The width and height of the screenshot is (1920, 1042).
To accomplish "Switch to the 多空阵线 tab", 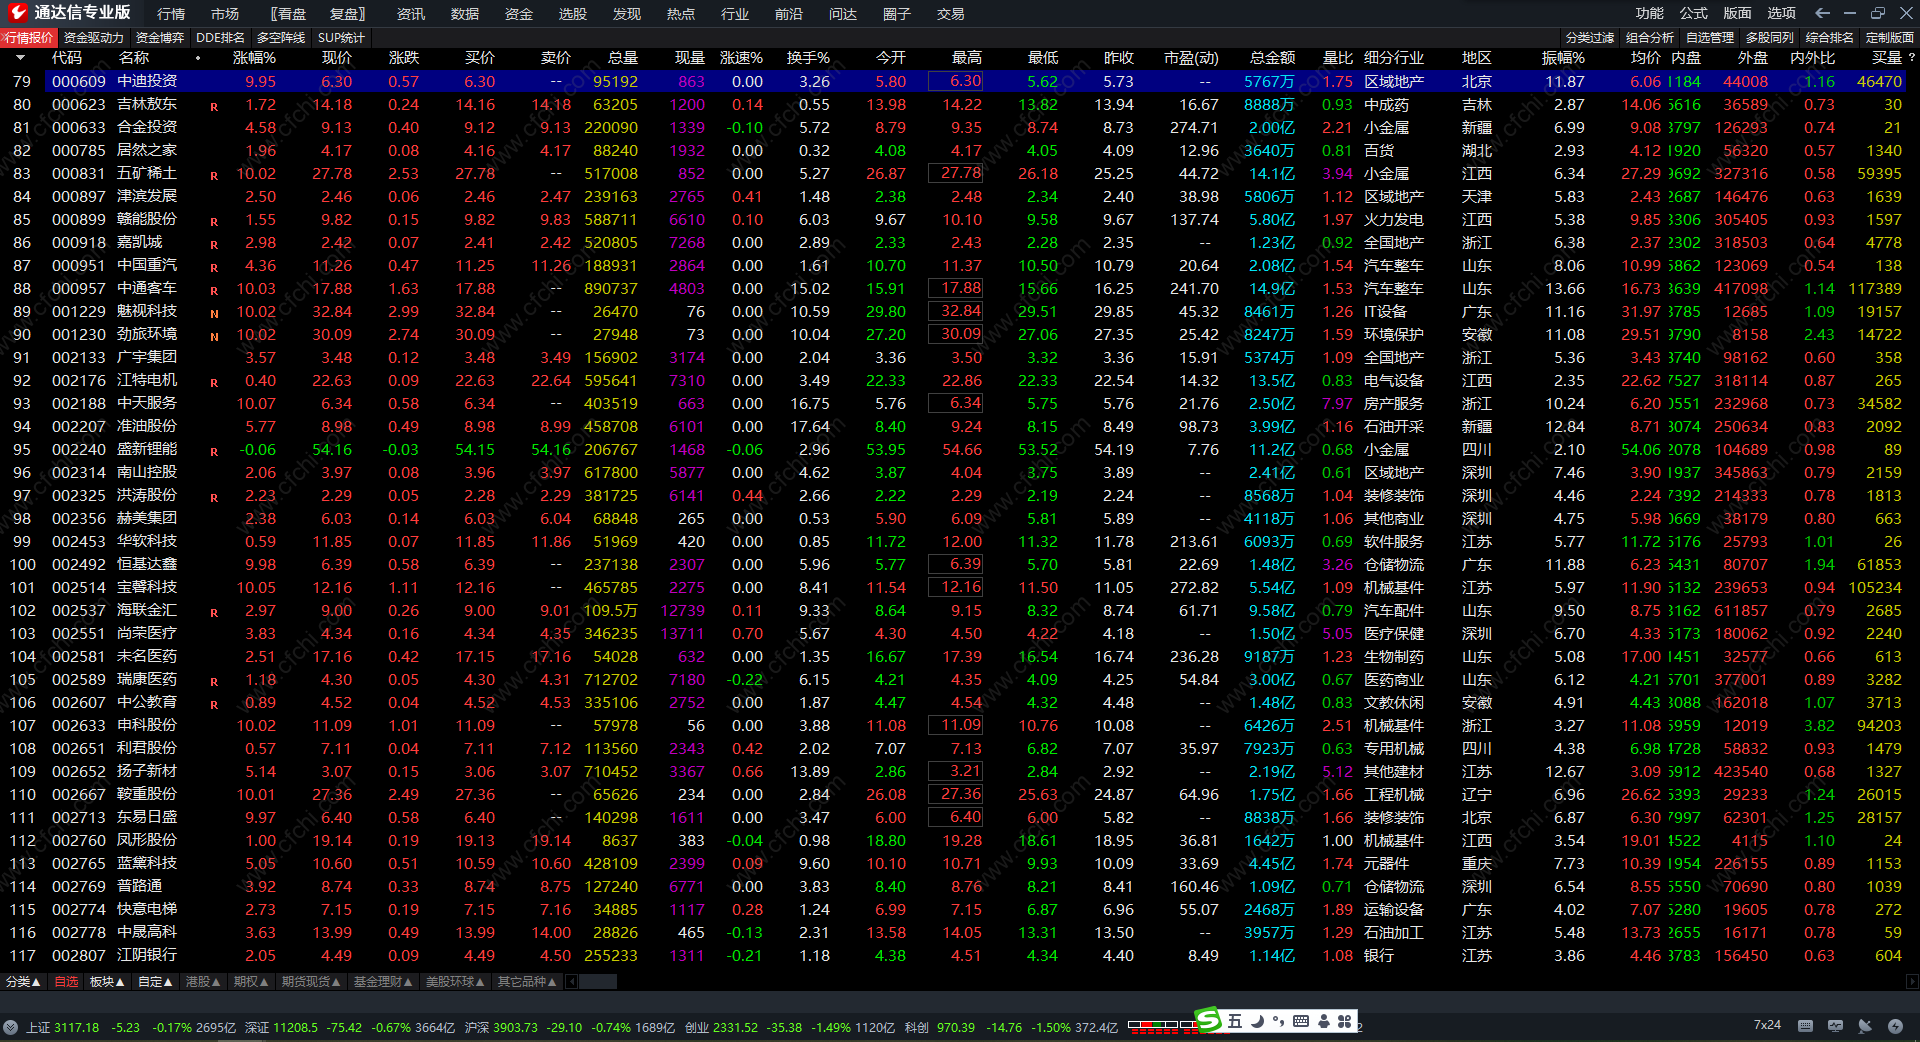I will pyautogui.click(x=281, y=38).
